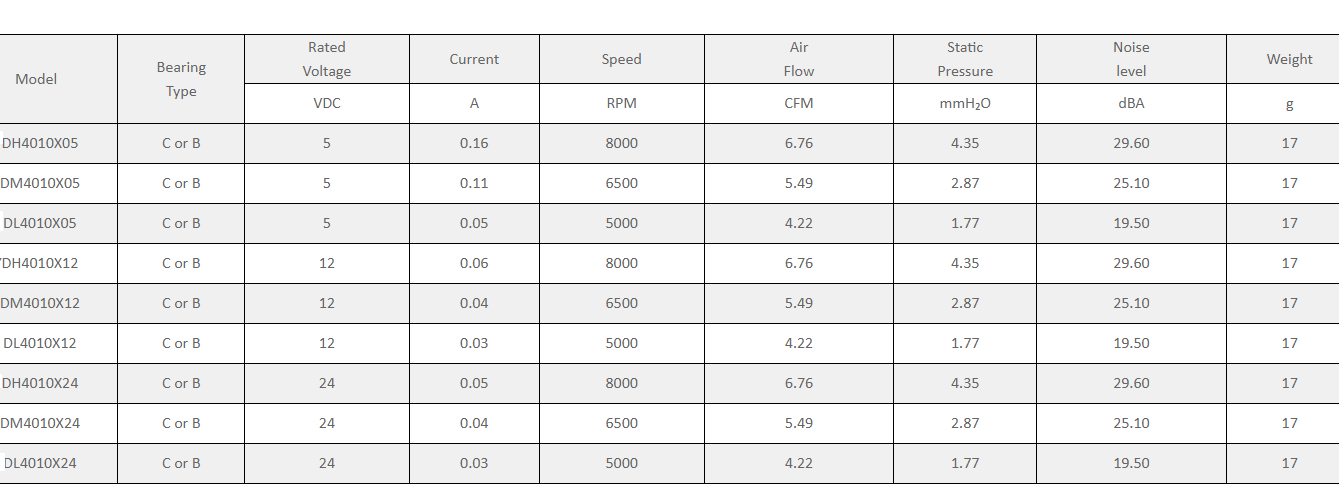1339x493 pixels.
Task: Click the DM4010X12 model name
Action: point(40,303)
